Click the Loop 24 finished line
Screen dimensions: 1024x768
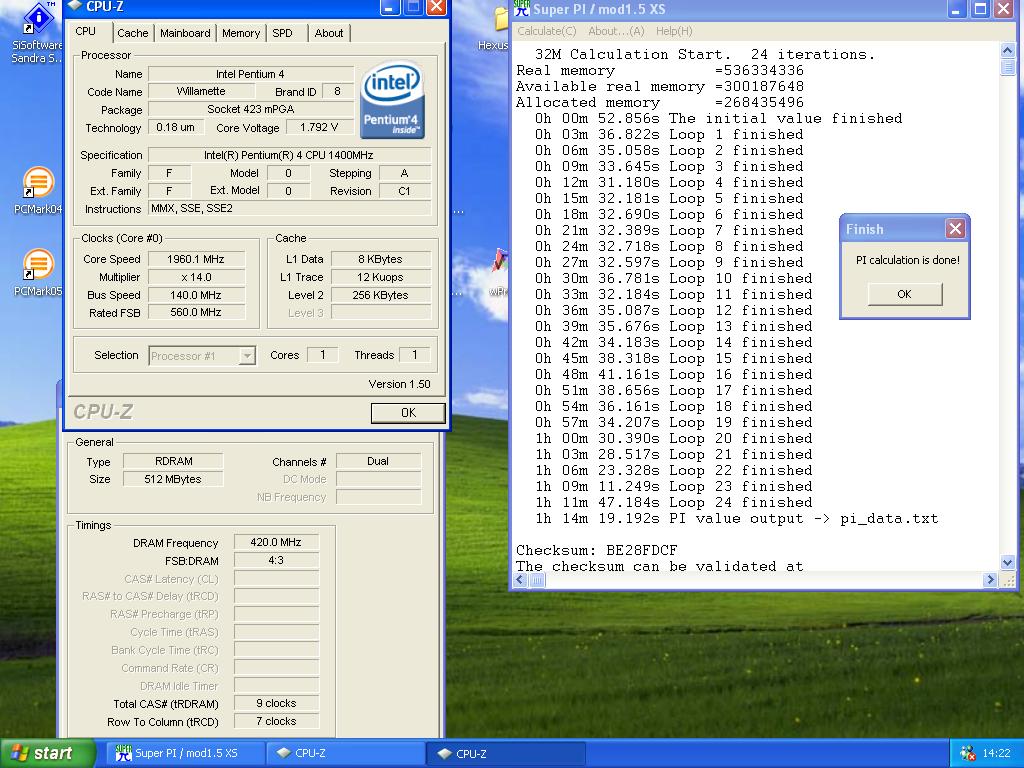(673, 503)
